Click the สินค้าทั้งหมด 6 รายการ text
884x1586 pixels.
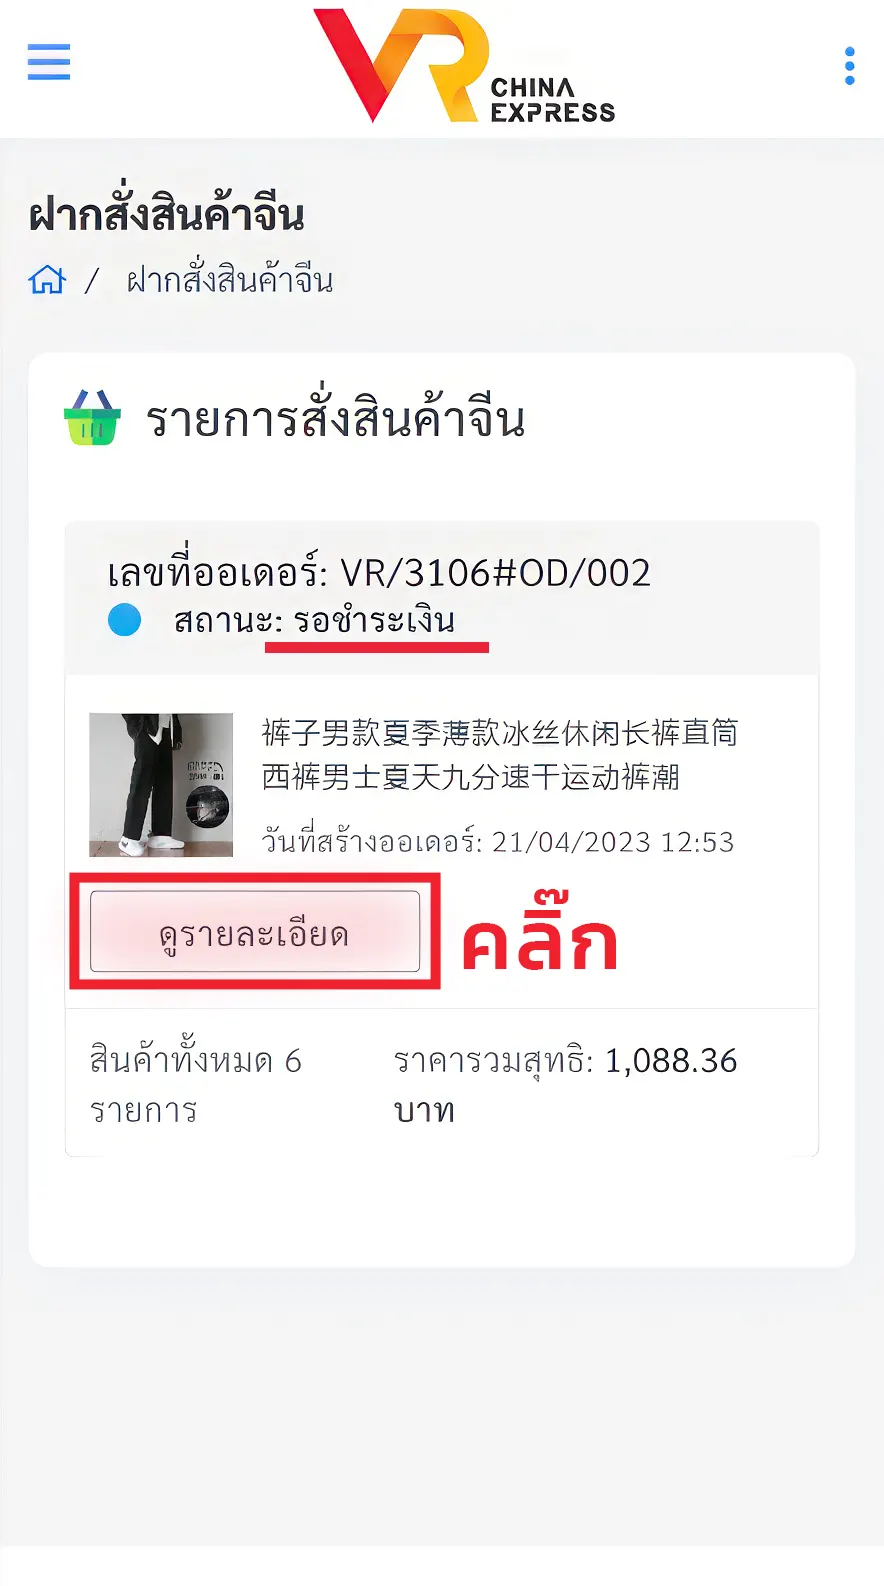tap(196, 1085)
